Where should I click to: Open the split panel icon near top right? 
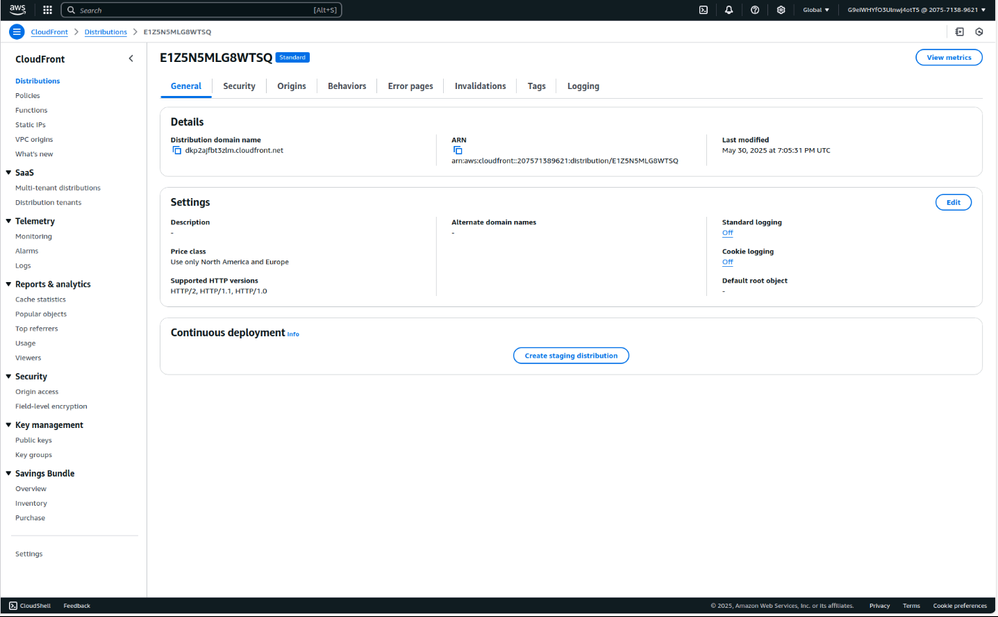point(960,32)
